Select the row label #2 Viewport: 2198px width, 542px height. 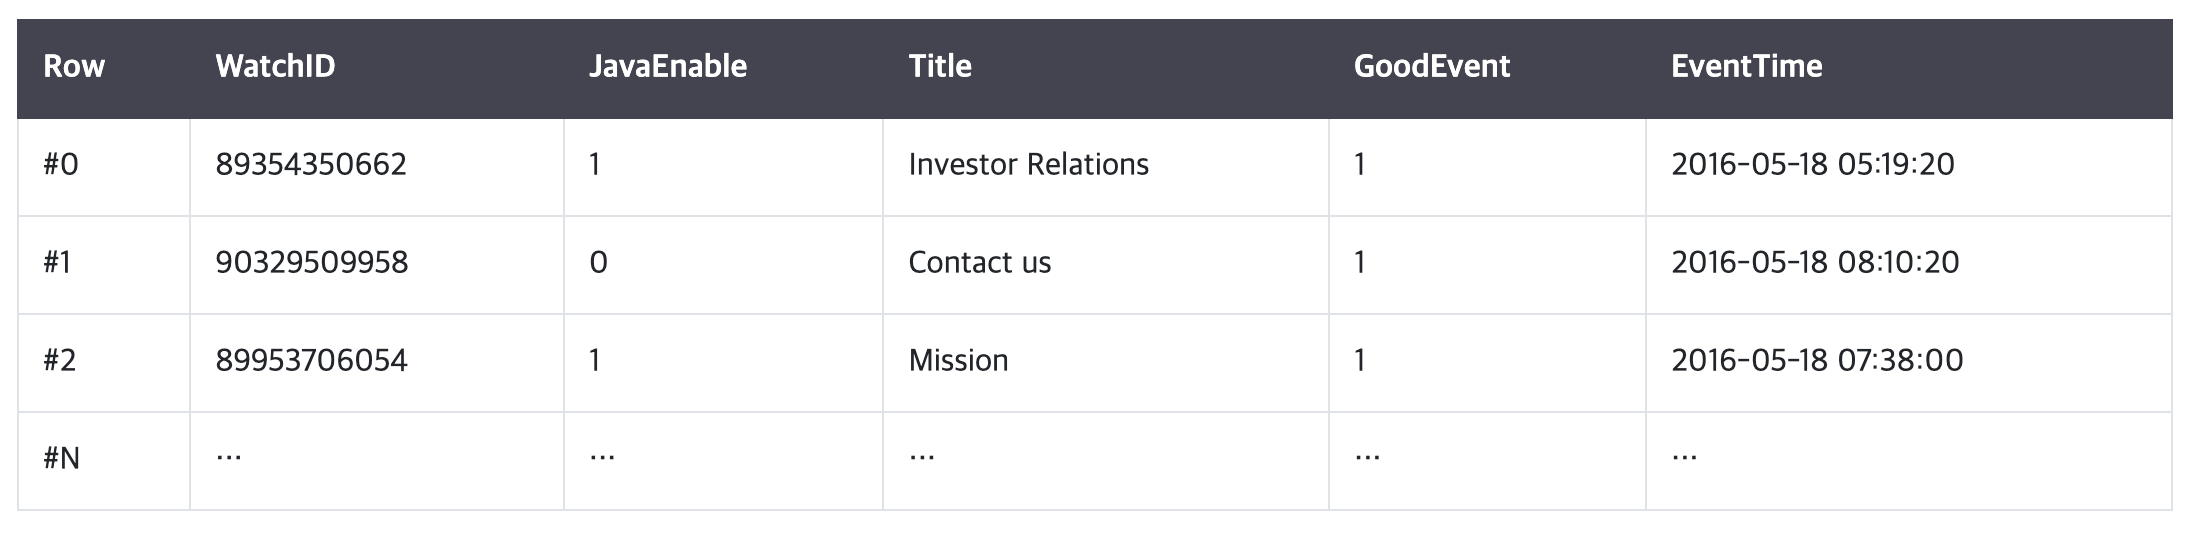pyautogui.click(x=60, y=361)
